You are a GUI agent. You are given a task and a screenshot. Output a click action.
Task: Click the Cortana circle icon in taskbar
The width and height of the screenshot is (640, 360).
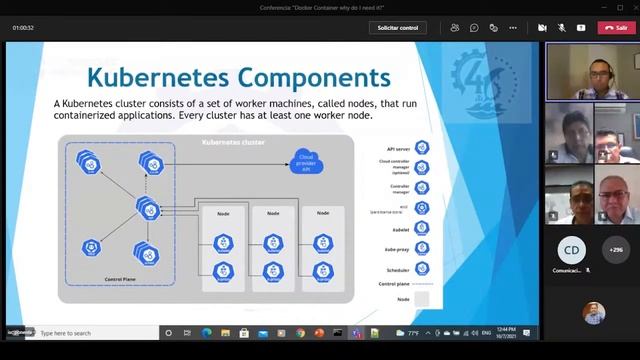tap(168, 333)
